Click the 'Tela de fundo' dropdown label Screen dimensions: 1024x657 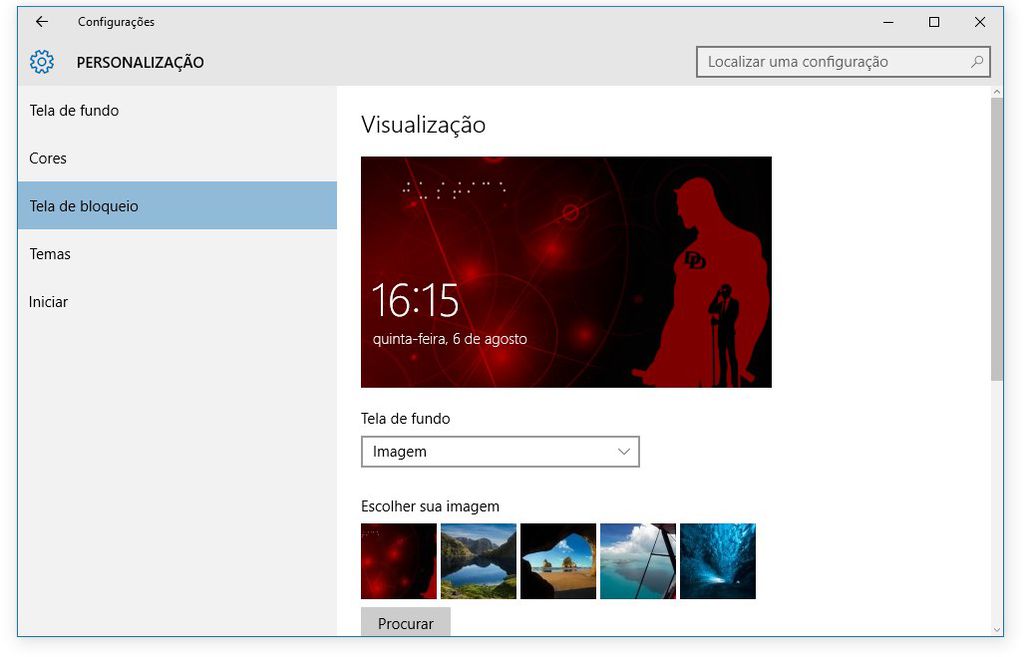[x=406, y=419]
